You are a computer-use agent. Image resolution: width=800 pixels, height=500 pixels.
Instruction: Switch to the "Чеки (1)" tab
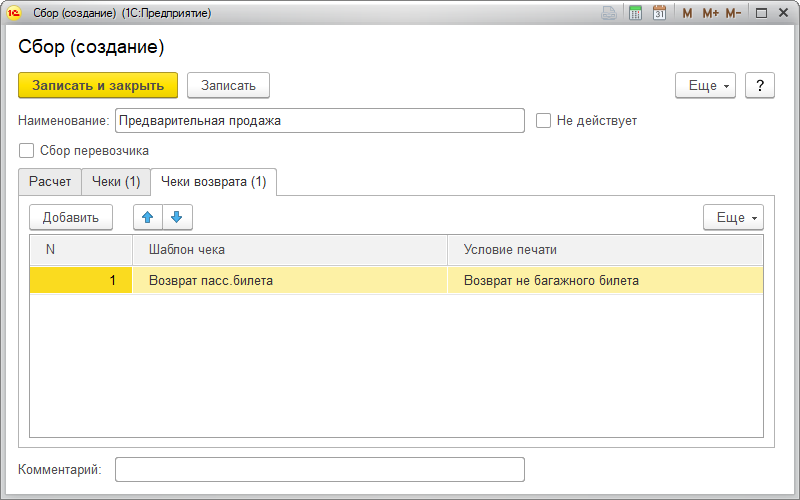116,182
